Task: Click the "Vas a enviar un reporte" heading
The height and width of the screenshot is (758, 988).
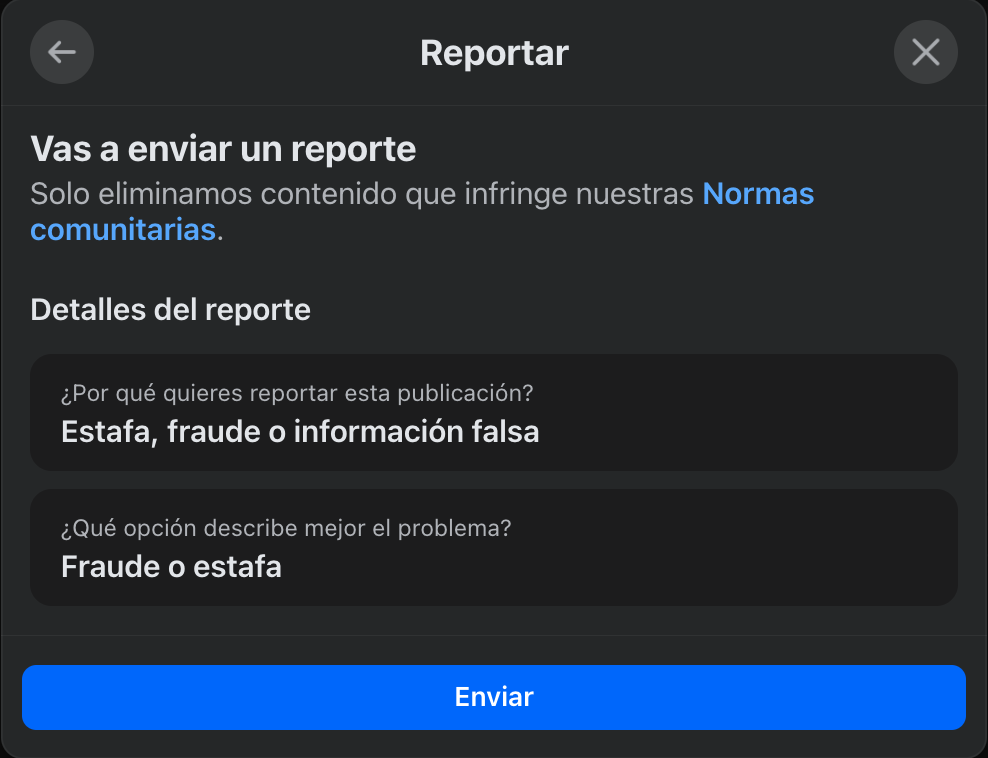Action: [x=223, y=149]
